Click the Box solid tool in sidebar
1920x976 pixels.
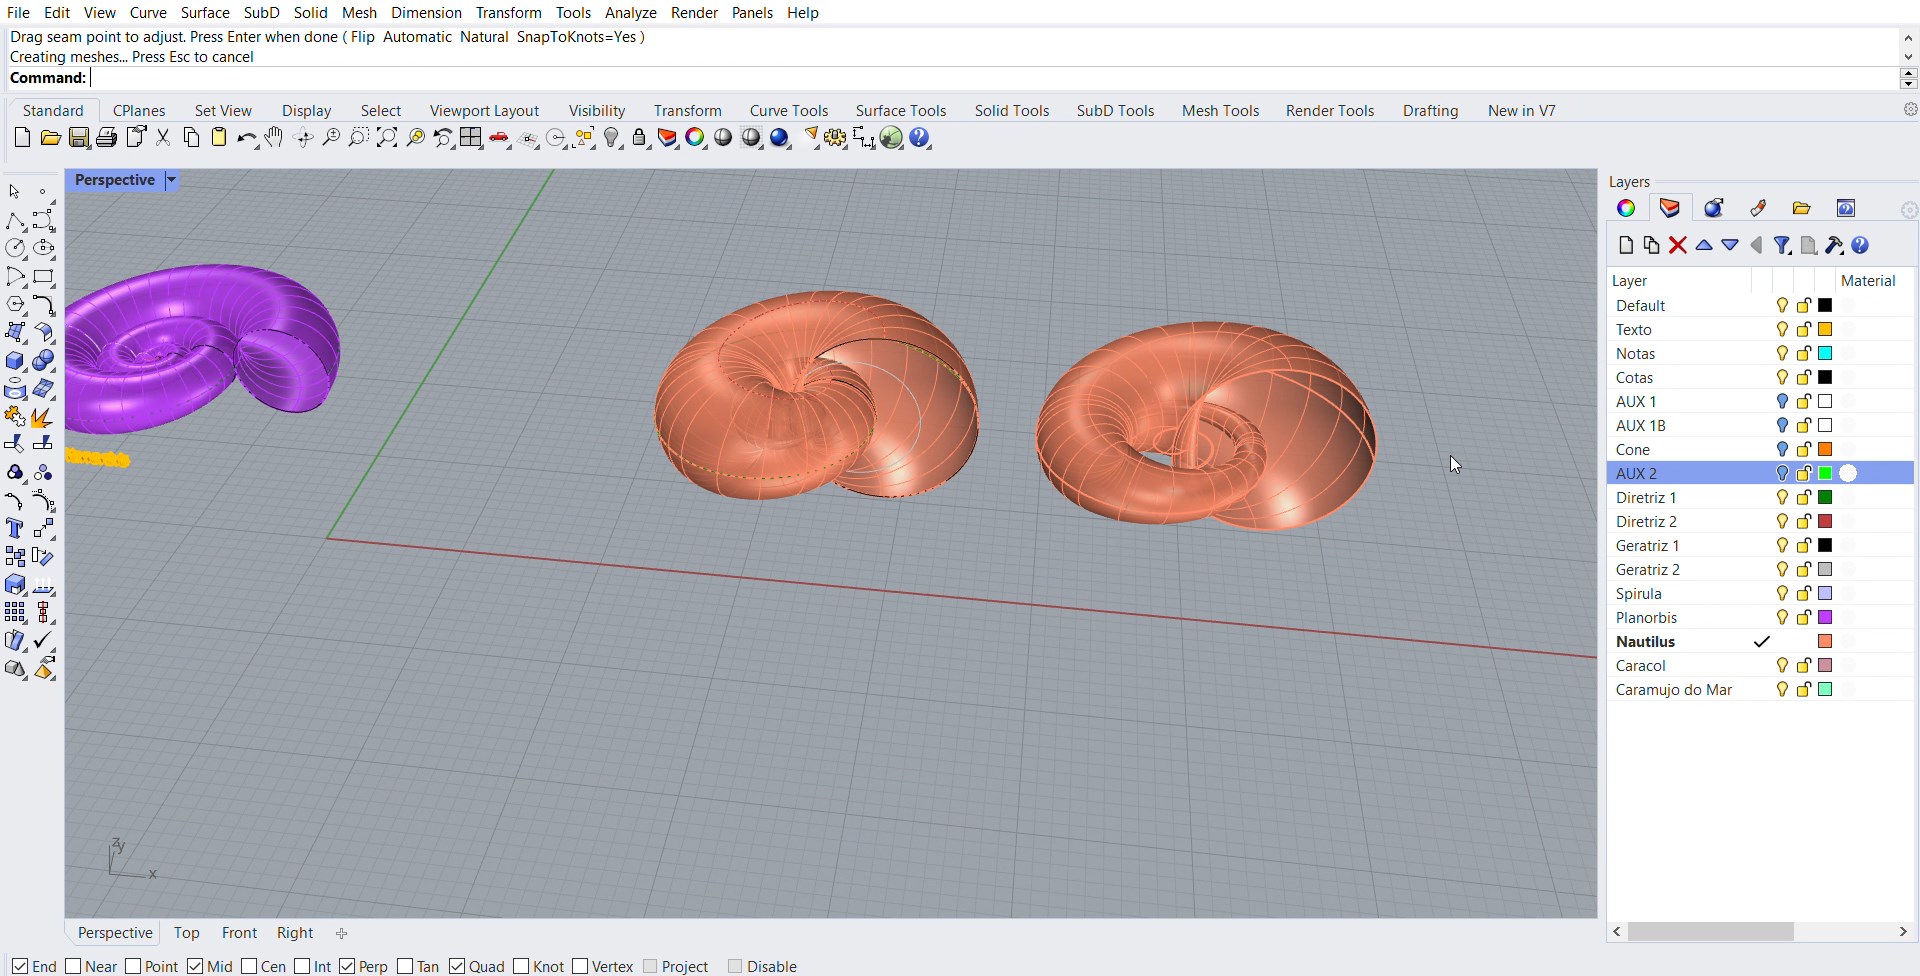[x=15, y=361]
